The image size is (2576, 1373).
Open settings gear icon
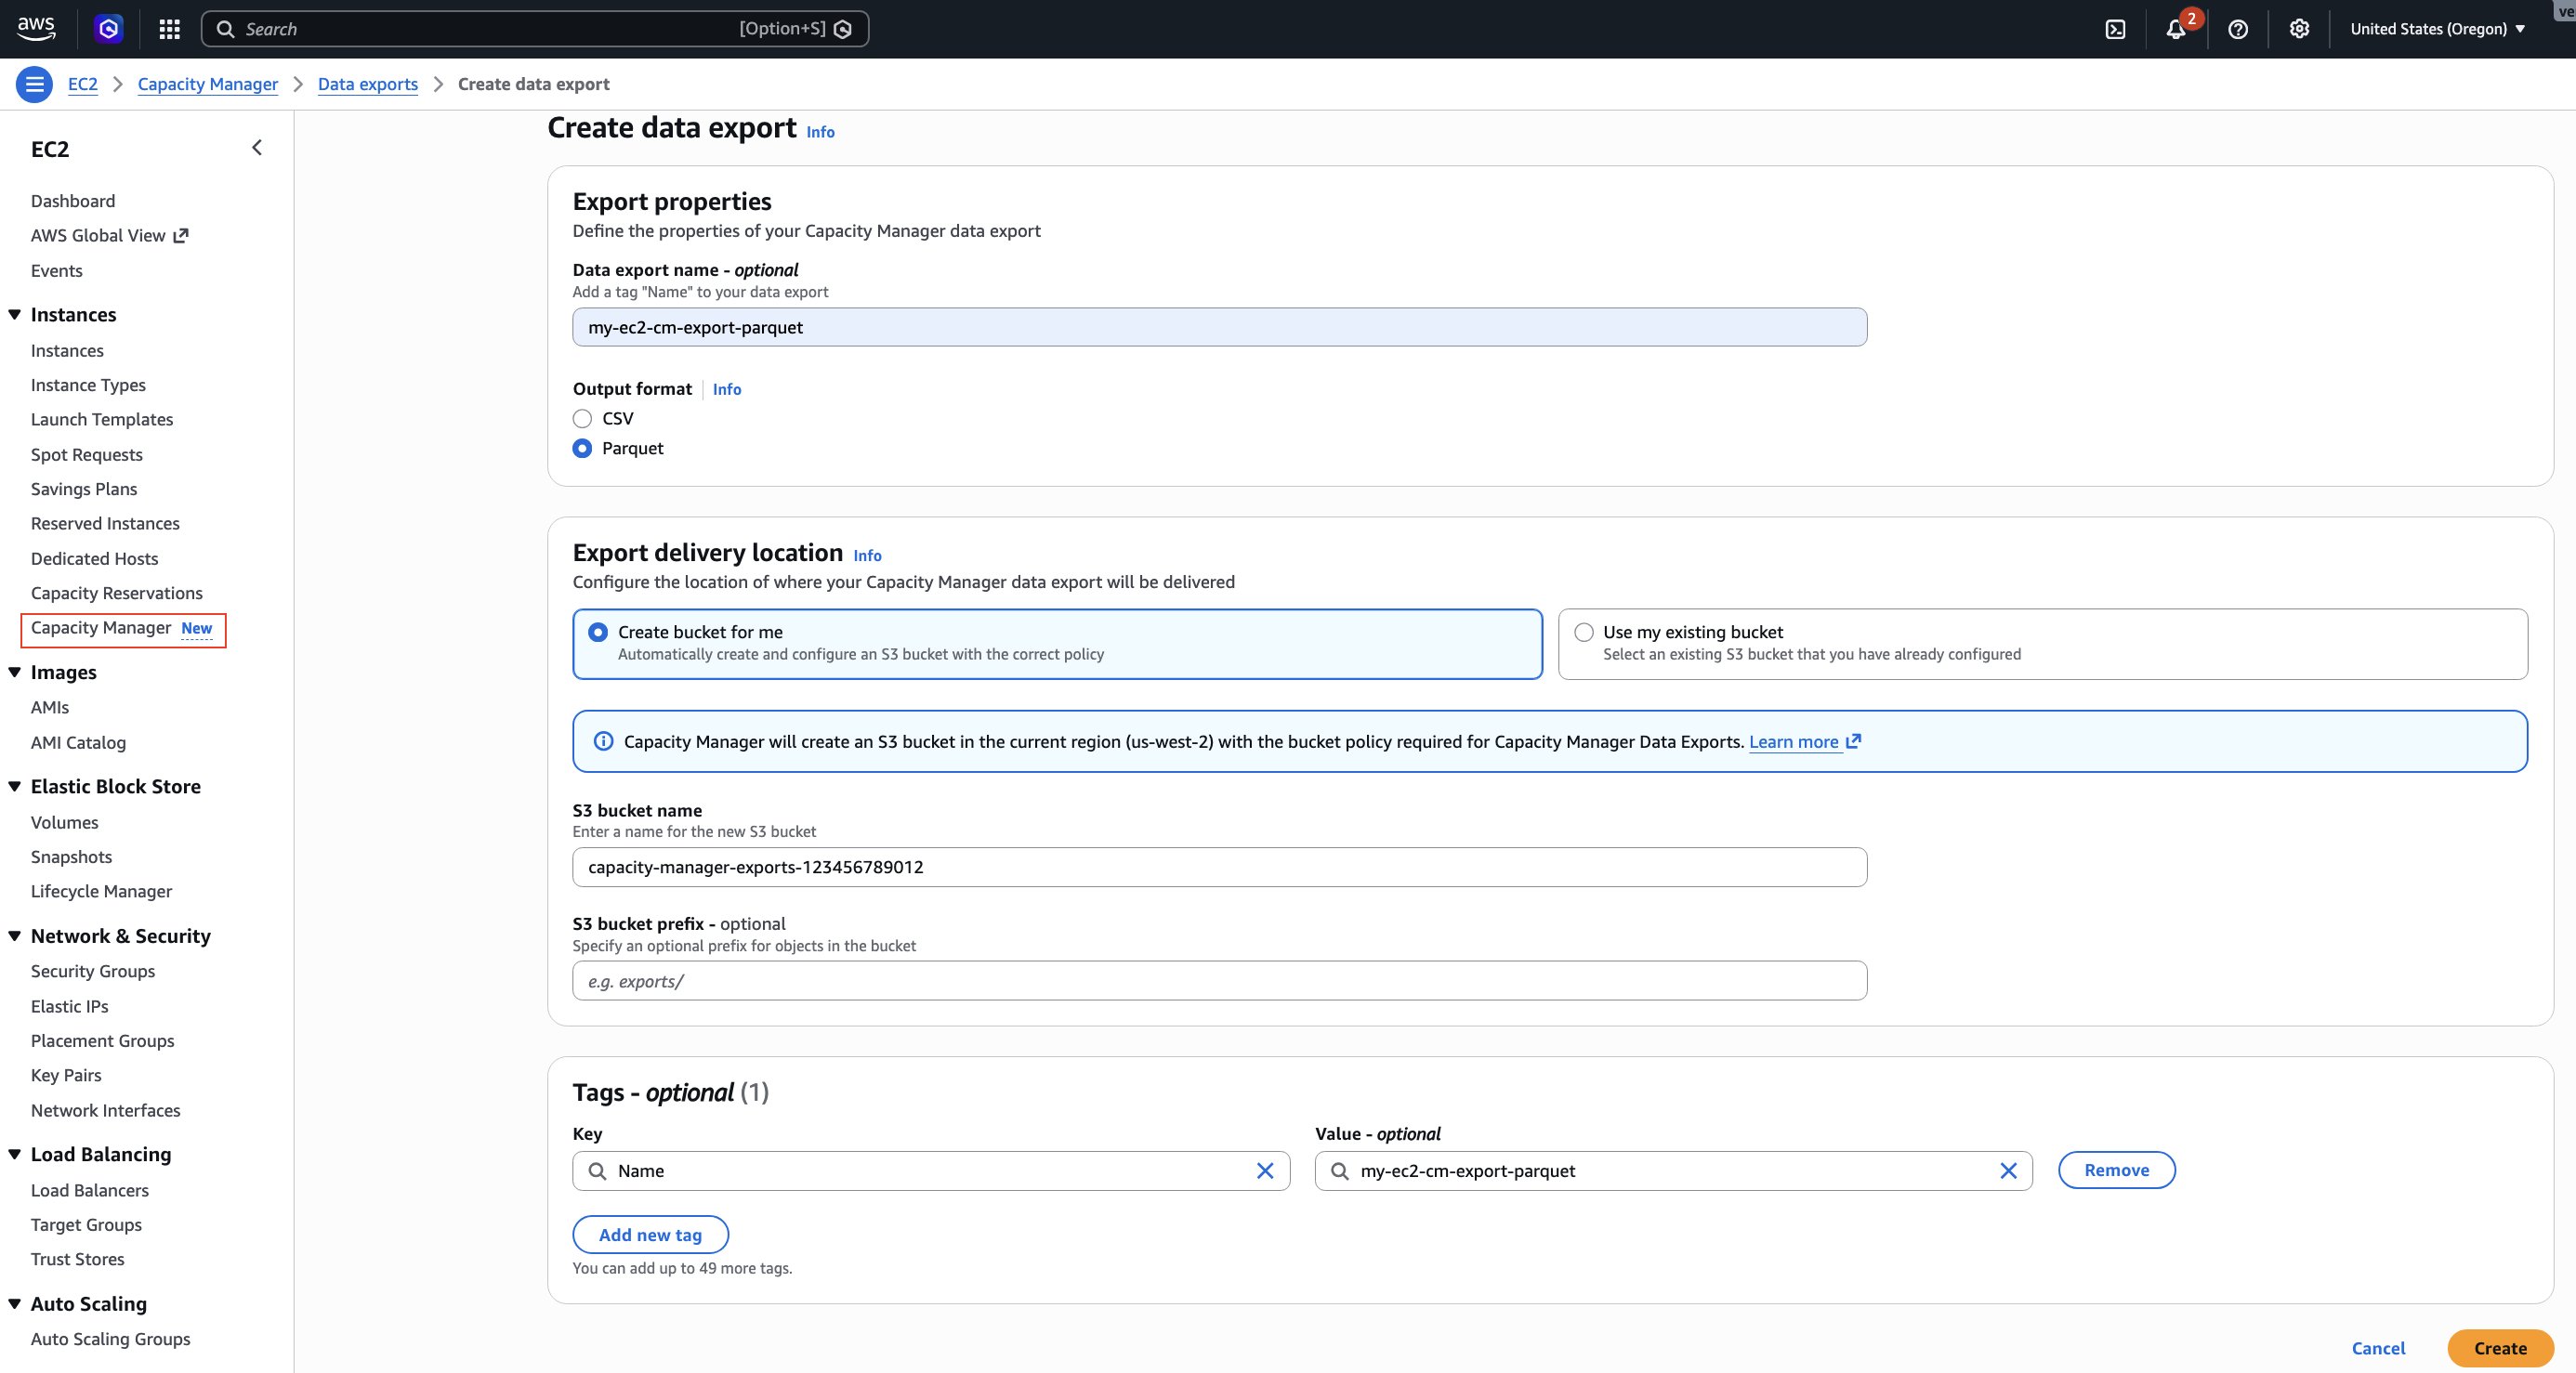coord(2299,29)
